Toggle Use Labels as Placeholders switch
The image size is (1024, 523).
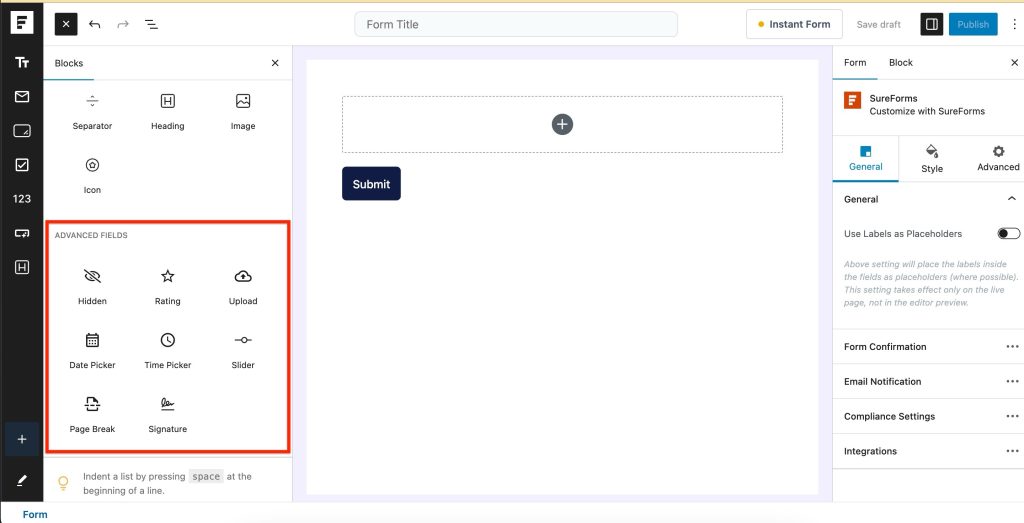[x=1008, y=234]
